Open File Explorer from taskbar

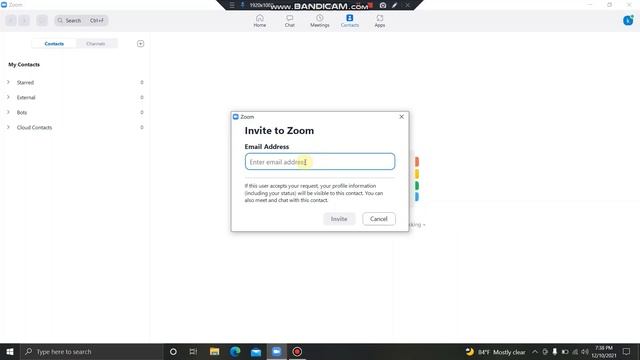point(214,351)
